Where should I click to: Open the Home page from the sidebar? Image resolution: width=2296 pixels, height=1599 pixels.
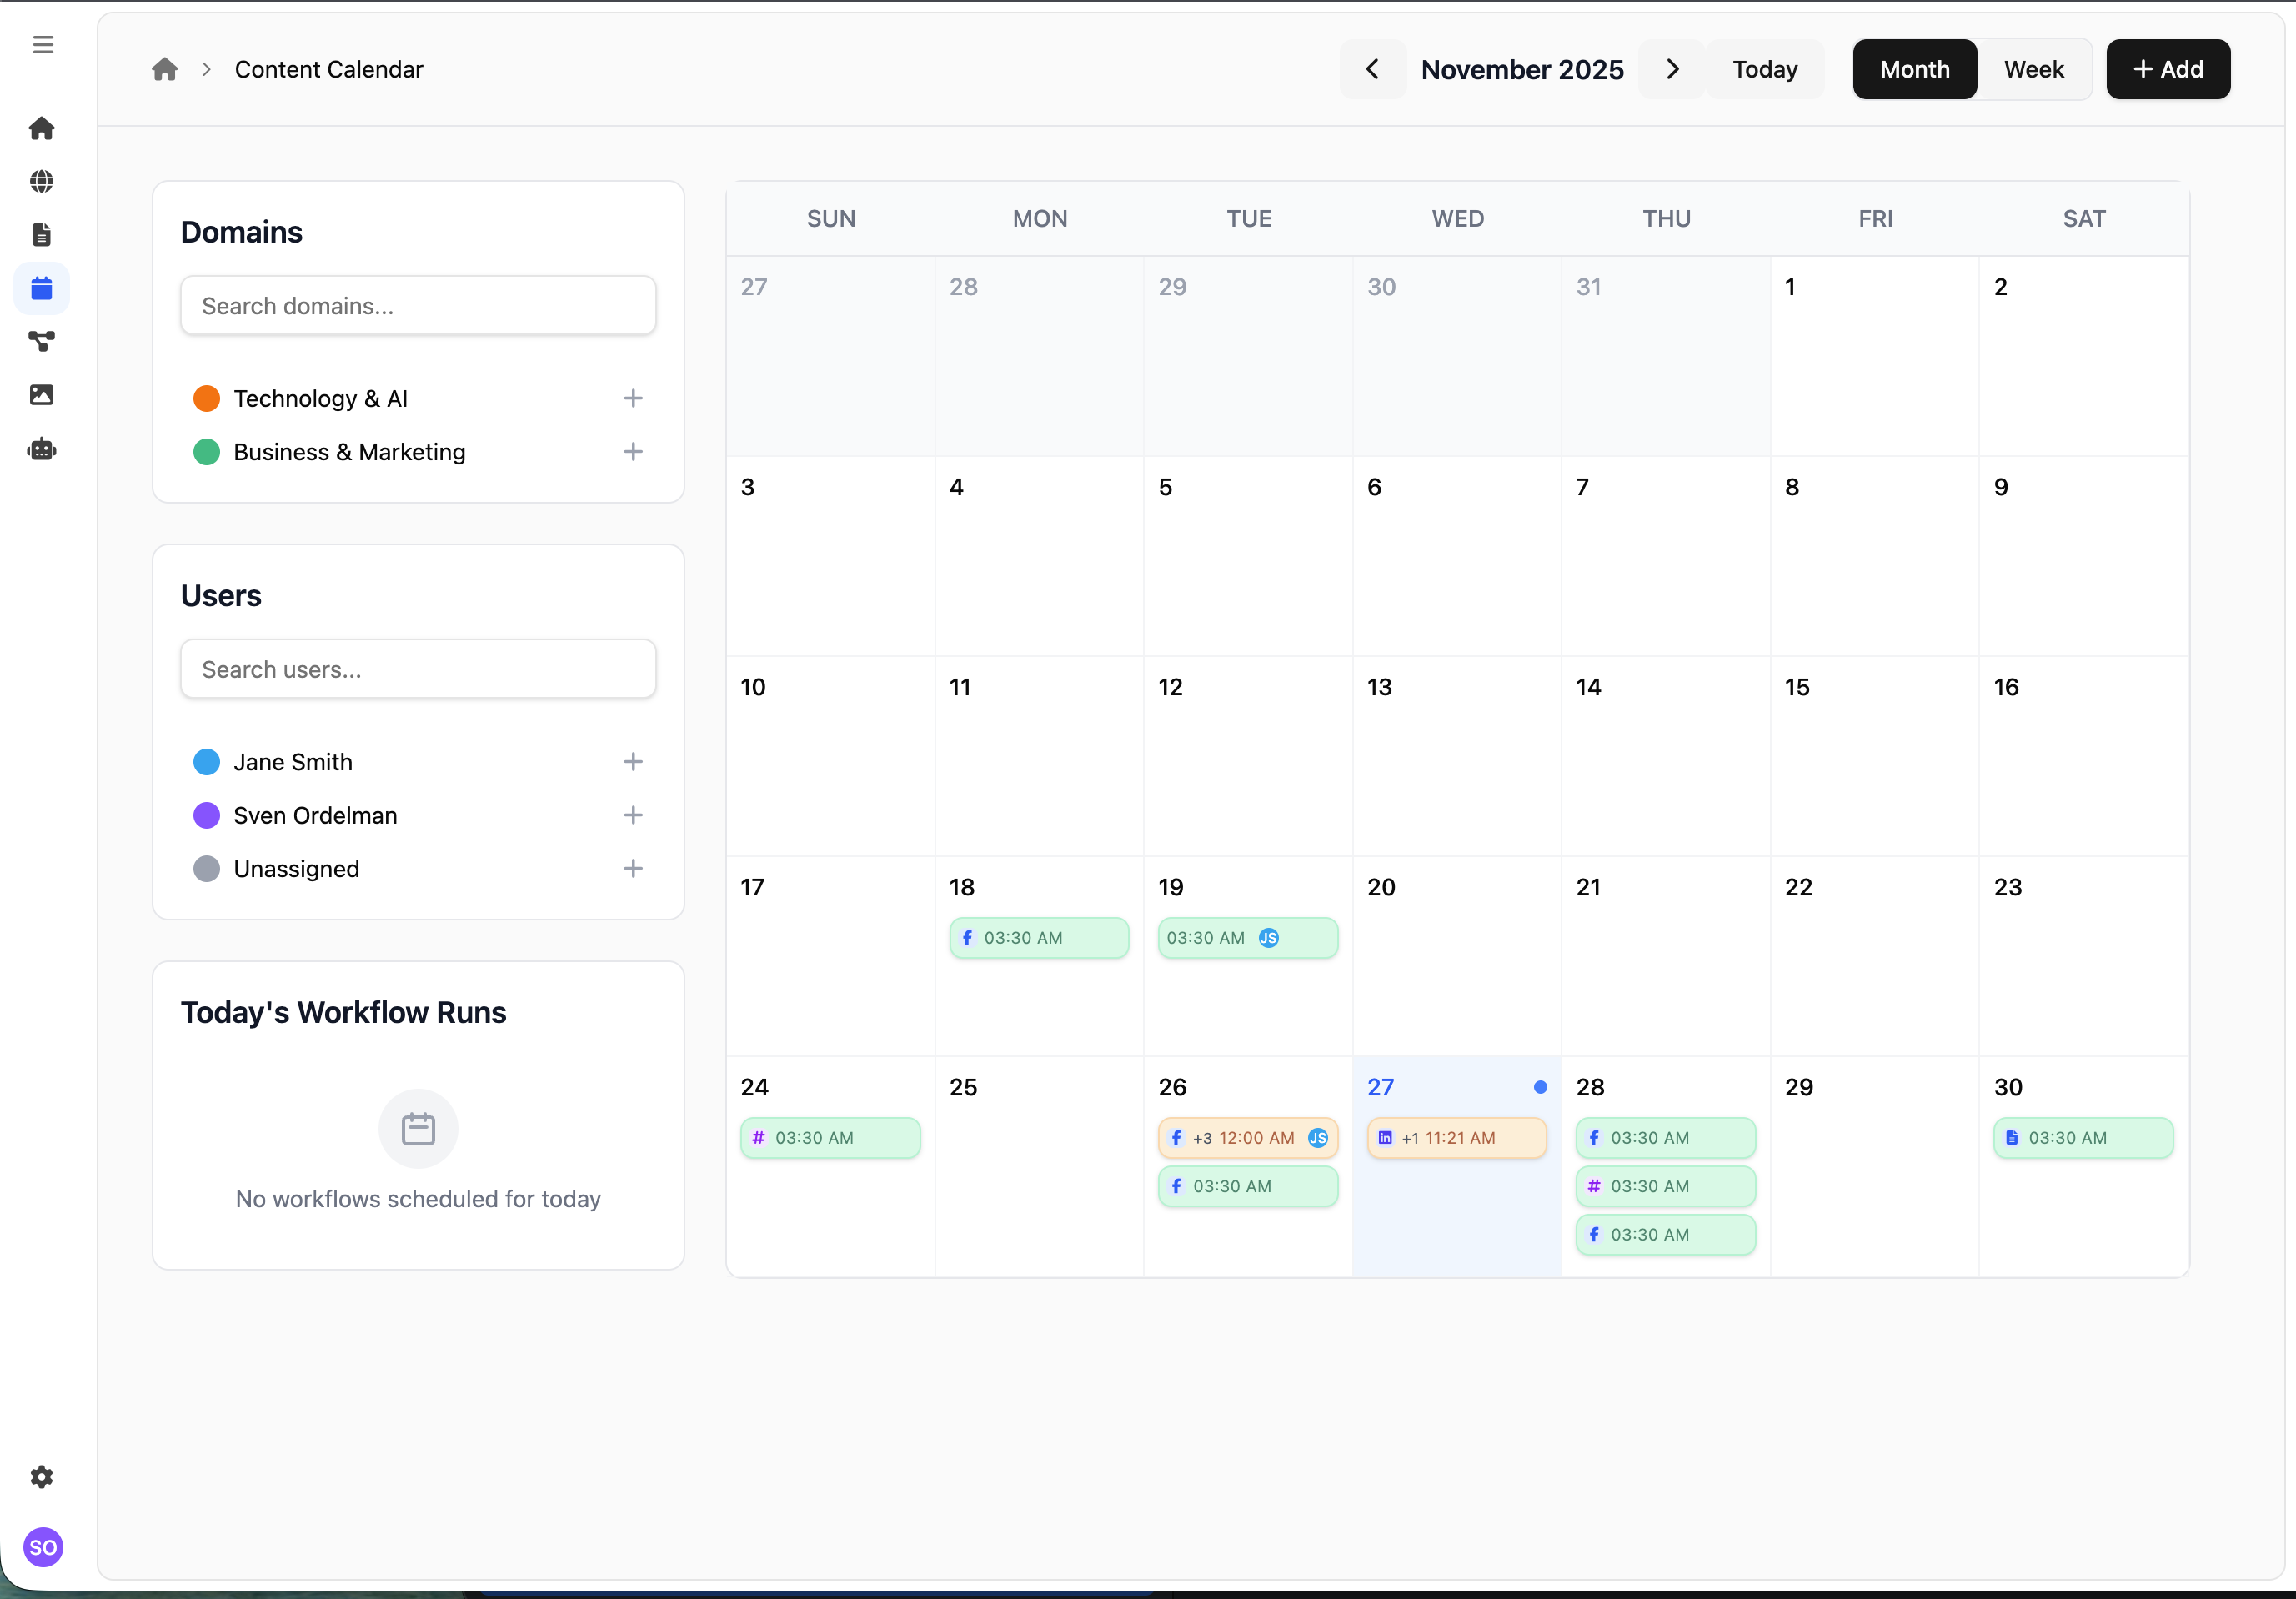[x=42, y=128]
